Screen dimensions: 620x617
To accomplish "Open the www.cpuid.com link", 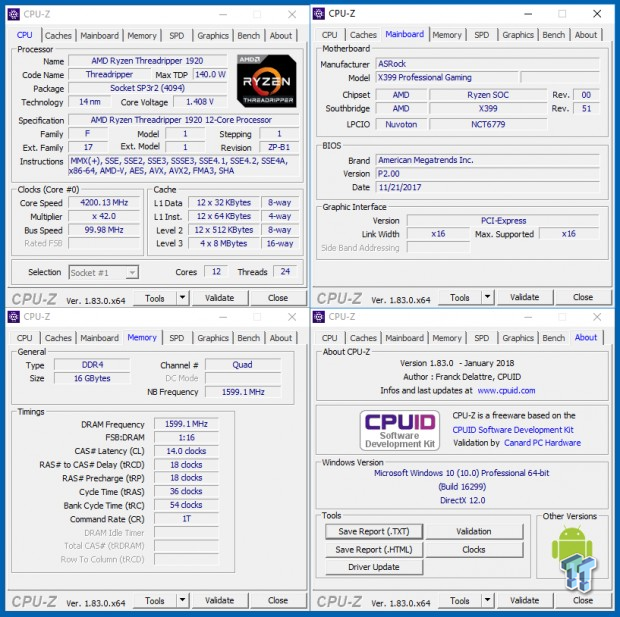I will click(x=506, y=391).
